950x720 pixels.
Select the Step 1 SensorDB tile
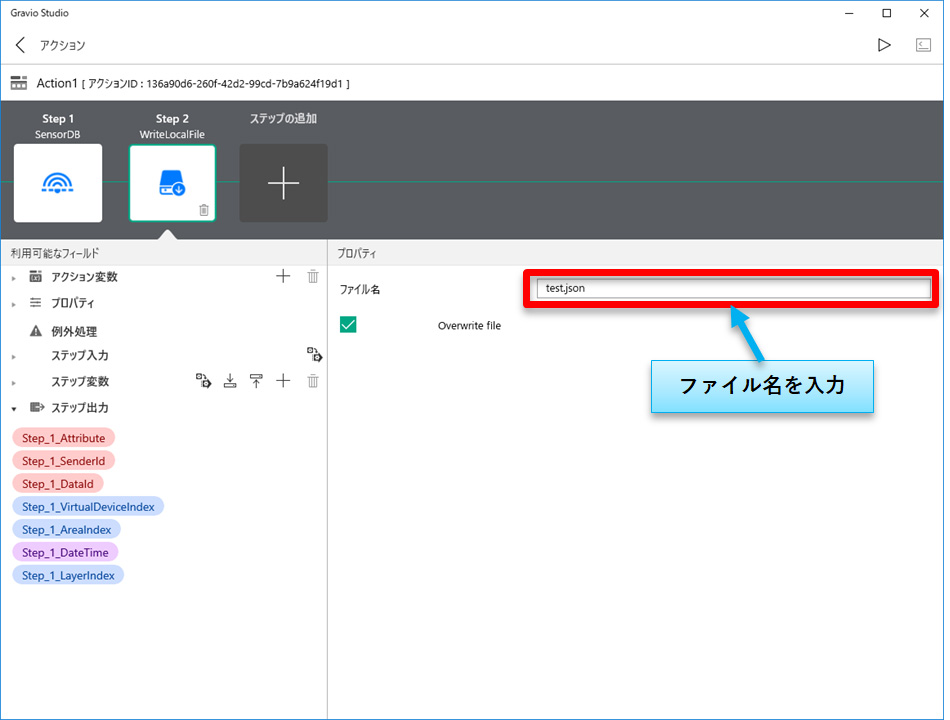[58, 183]
